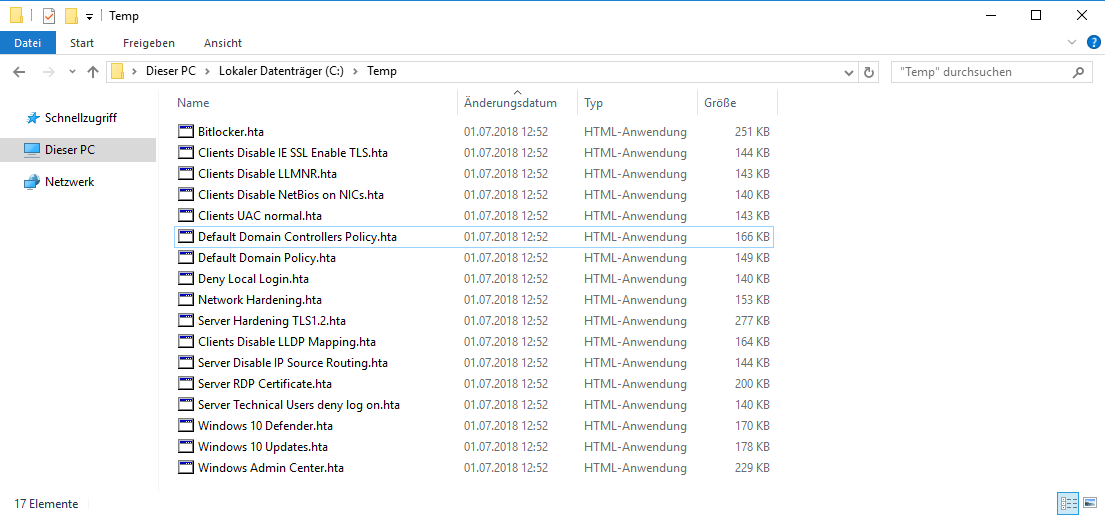Switch to details view layout icon
The height and width of the screenshot is (515, 1105).
click(1067, 503)
